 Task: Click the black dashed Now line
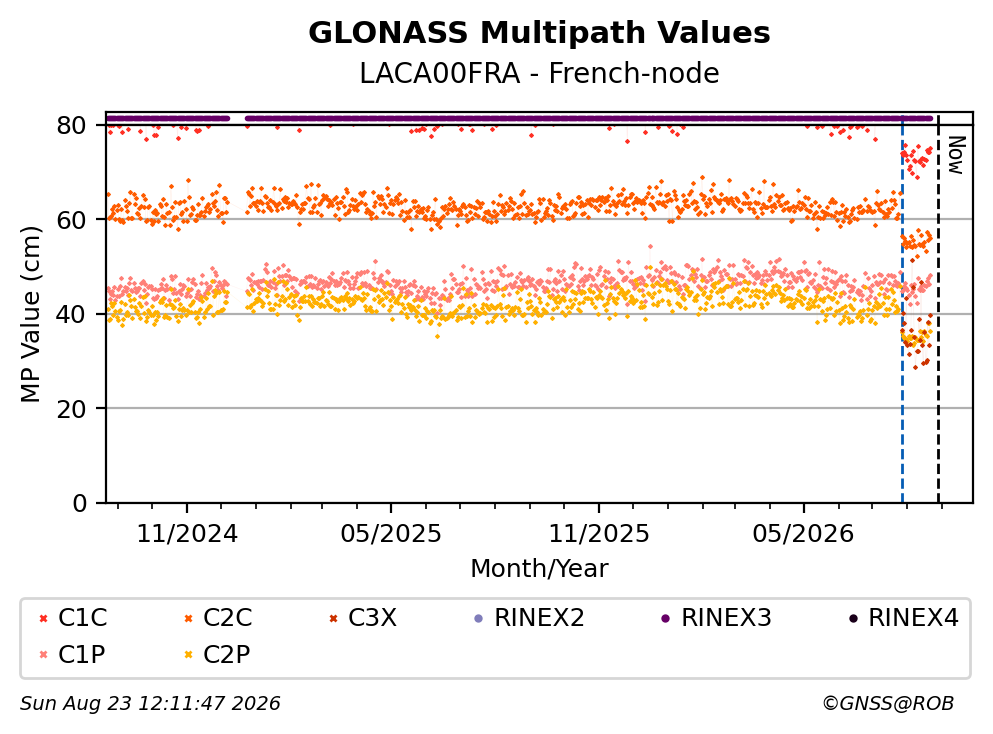938,310
